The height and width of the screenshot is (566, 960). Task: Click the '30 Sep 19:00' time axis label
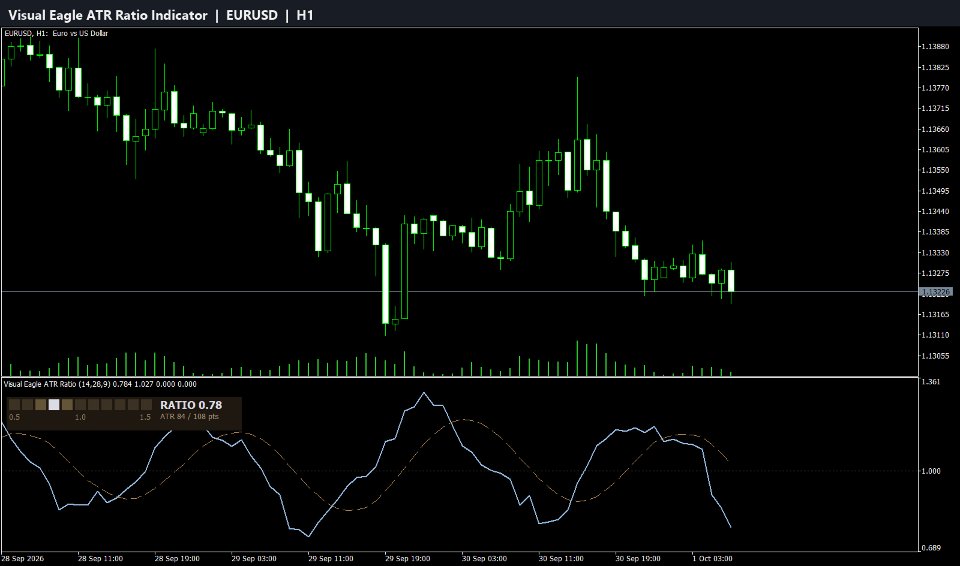[637, 559]
